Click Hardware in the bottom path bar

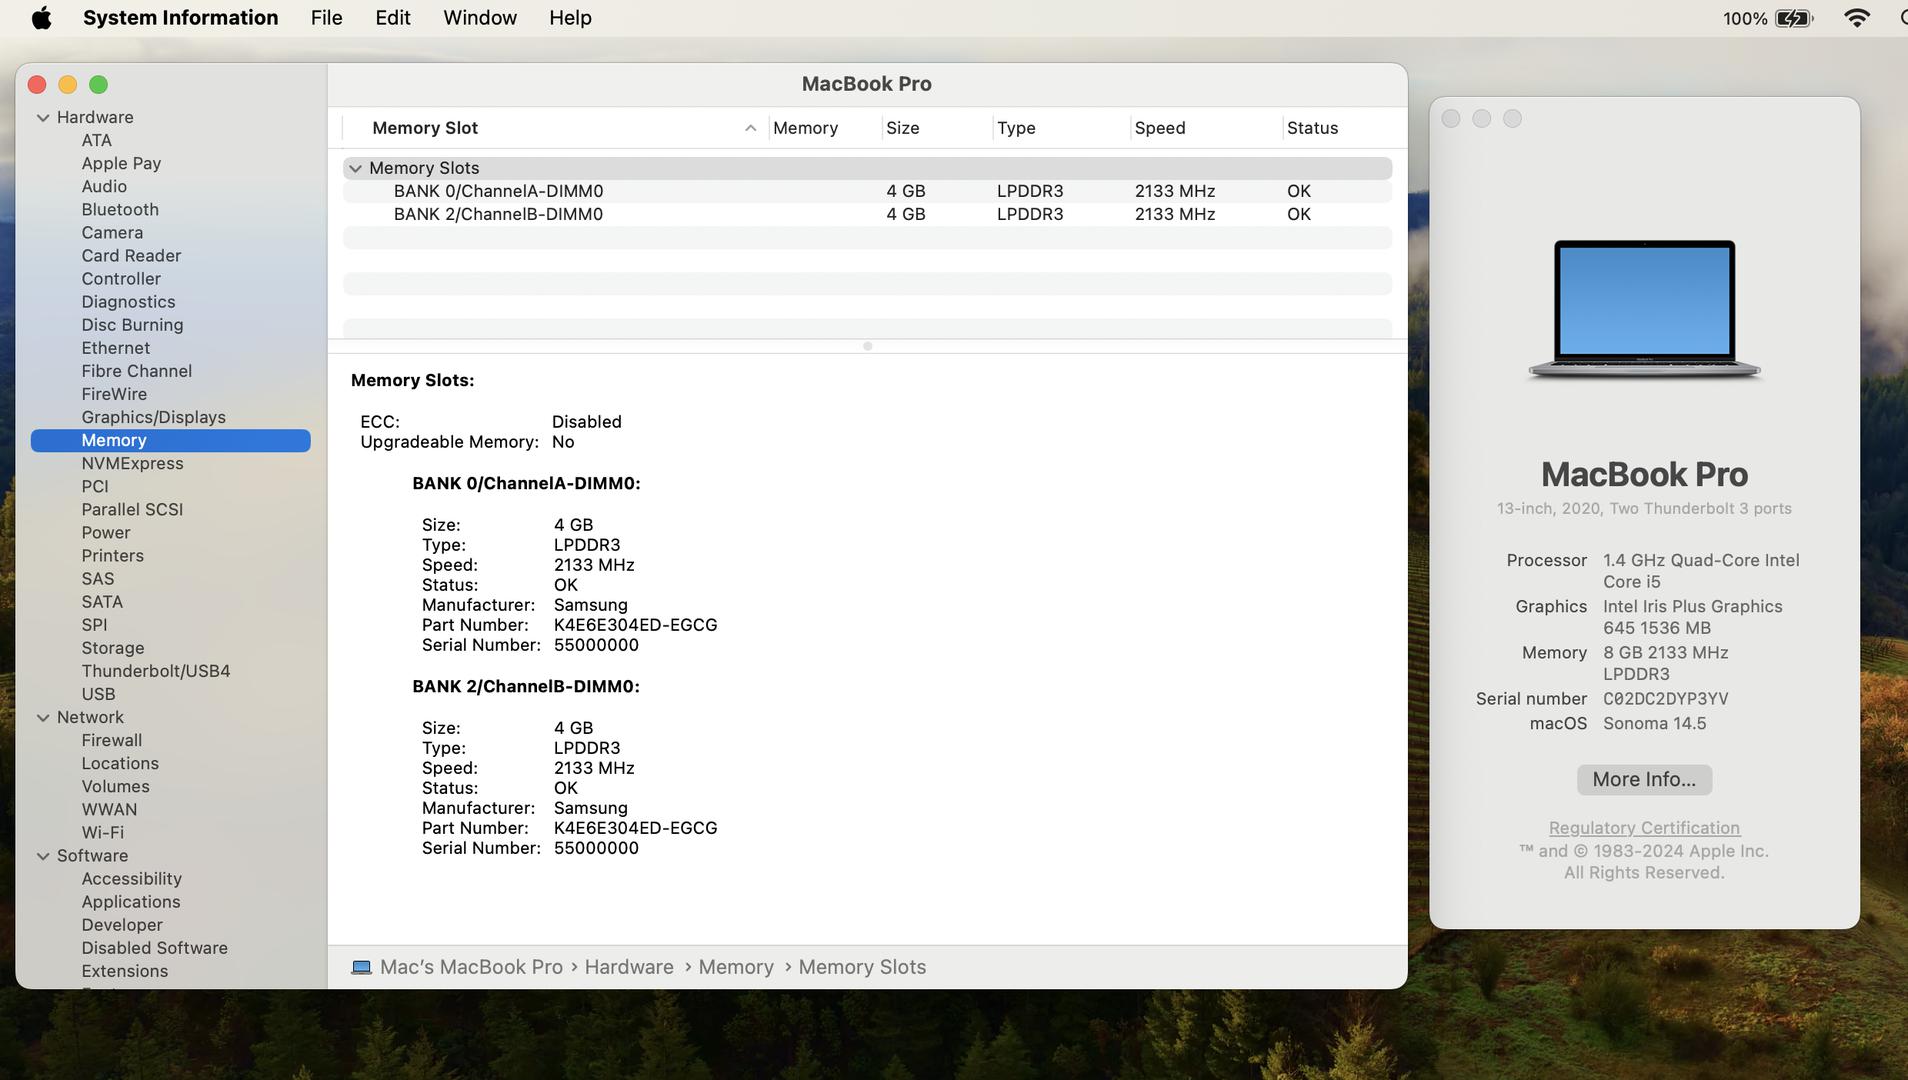[x=629, y=967]
